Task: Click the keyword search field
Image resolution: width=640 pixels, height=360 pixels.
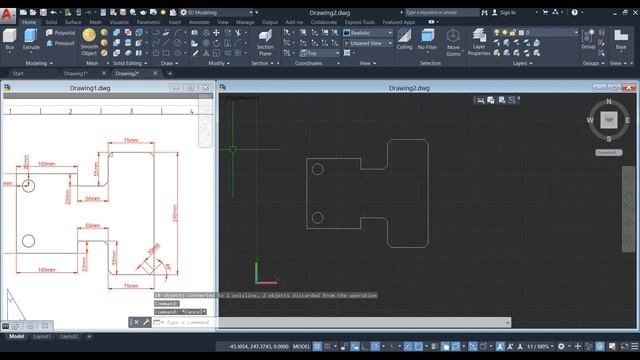Action: (442, 13)
